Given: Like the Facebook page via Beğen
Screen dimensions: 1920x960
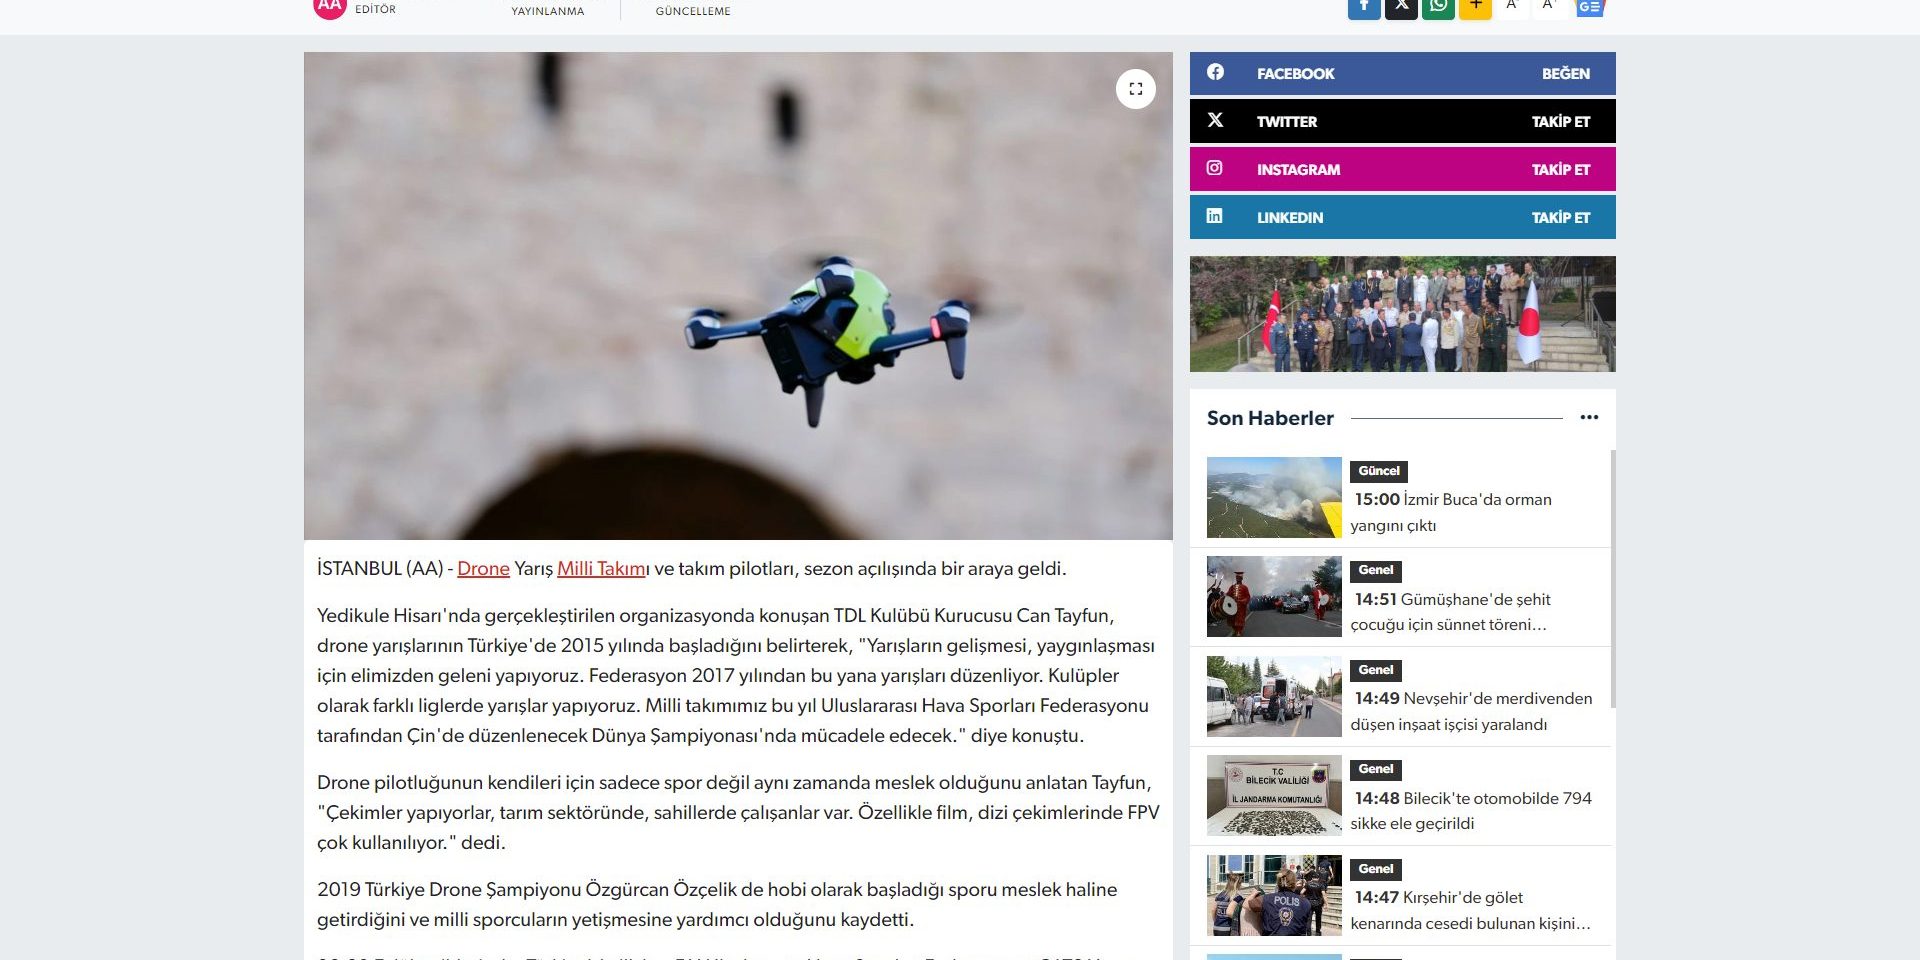Looking at the screenshot, I should click(1565, 74).
